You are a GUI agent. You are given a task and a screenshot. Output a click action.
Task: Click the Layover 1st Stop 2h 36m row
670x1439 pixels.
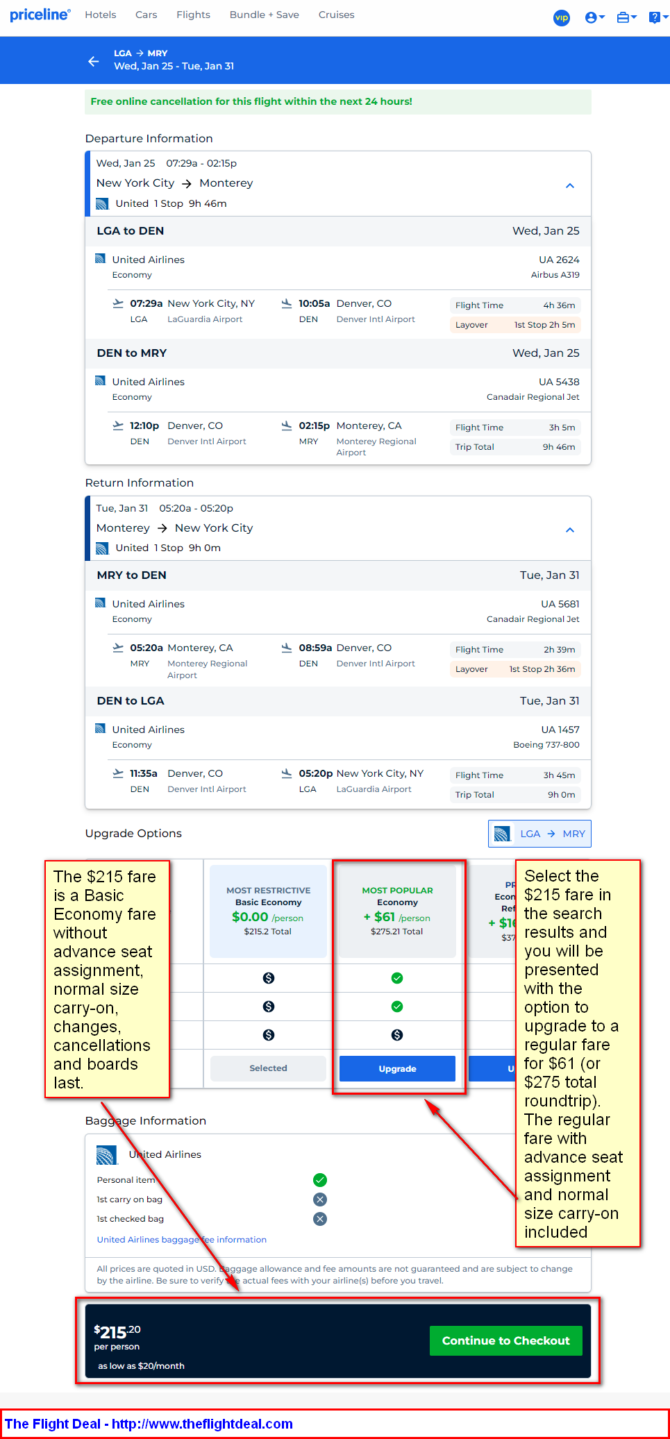click(515, 669)
